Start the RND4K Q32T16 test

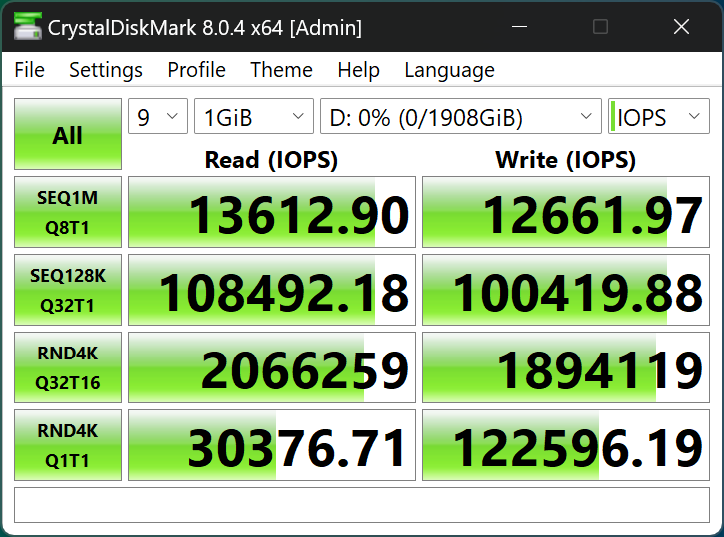[x=68, y=368]
